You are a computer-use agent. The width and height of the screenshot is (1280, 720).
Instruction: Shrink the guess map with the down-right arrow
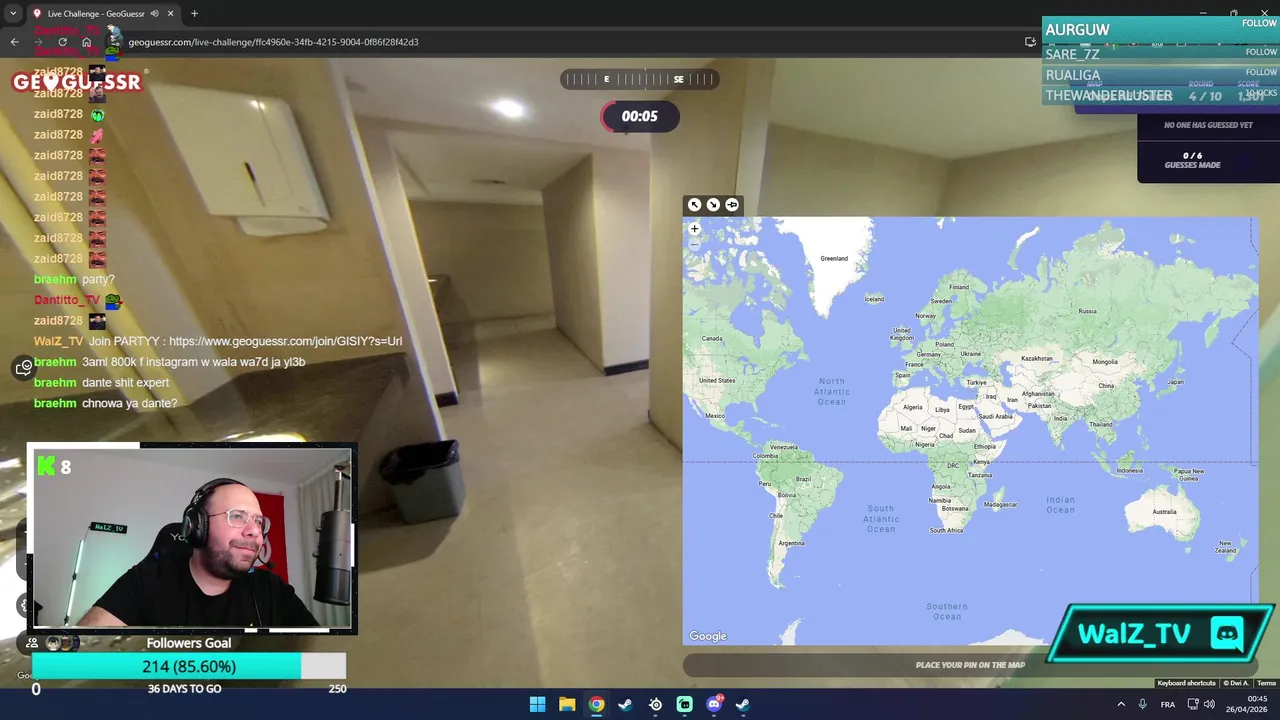coord(713,205)
